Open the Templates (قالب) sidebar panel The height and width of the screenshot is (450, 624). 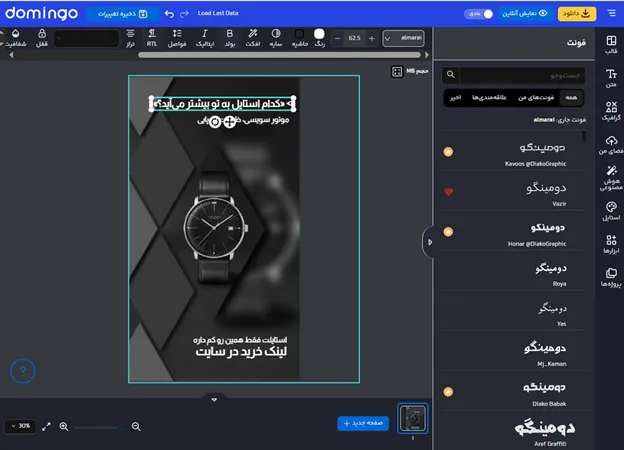click(x=611, y=44)
